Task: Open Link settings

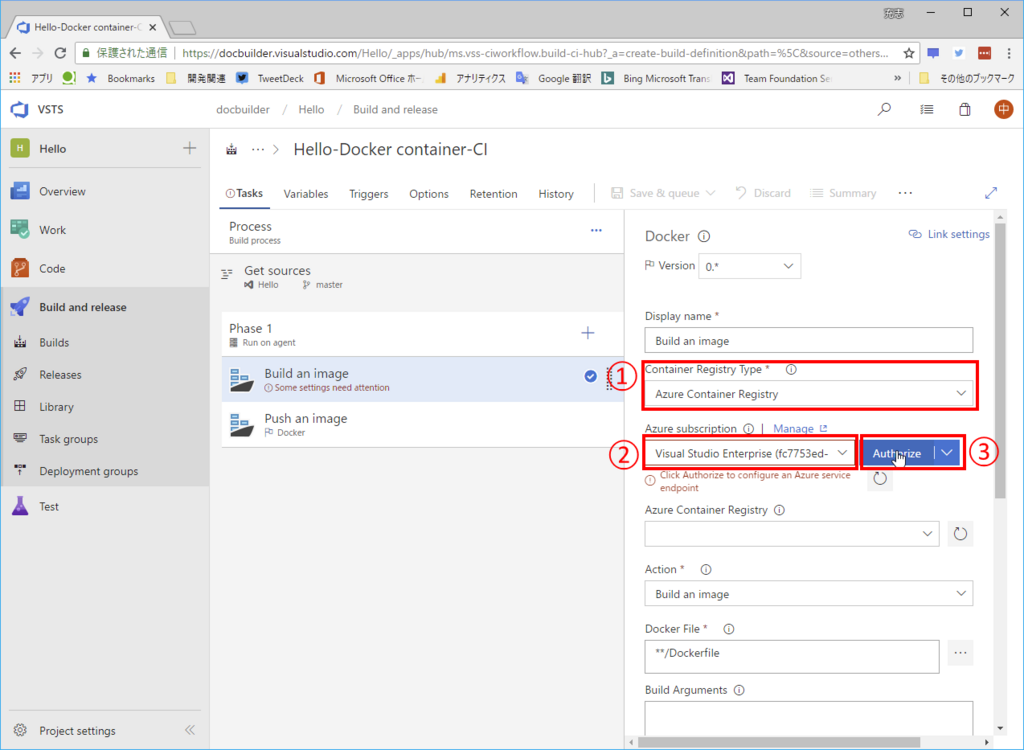Action: click(949, 234)
